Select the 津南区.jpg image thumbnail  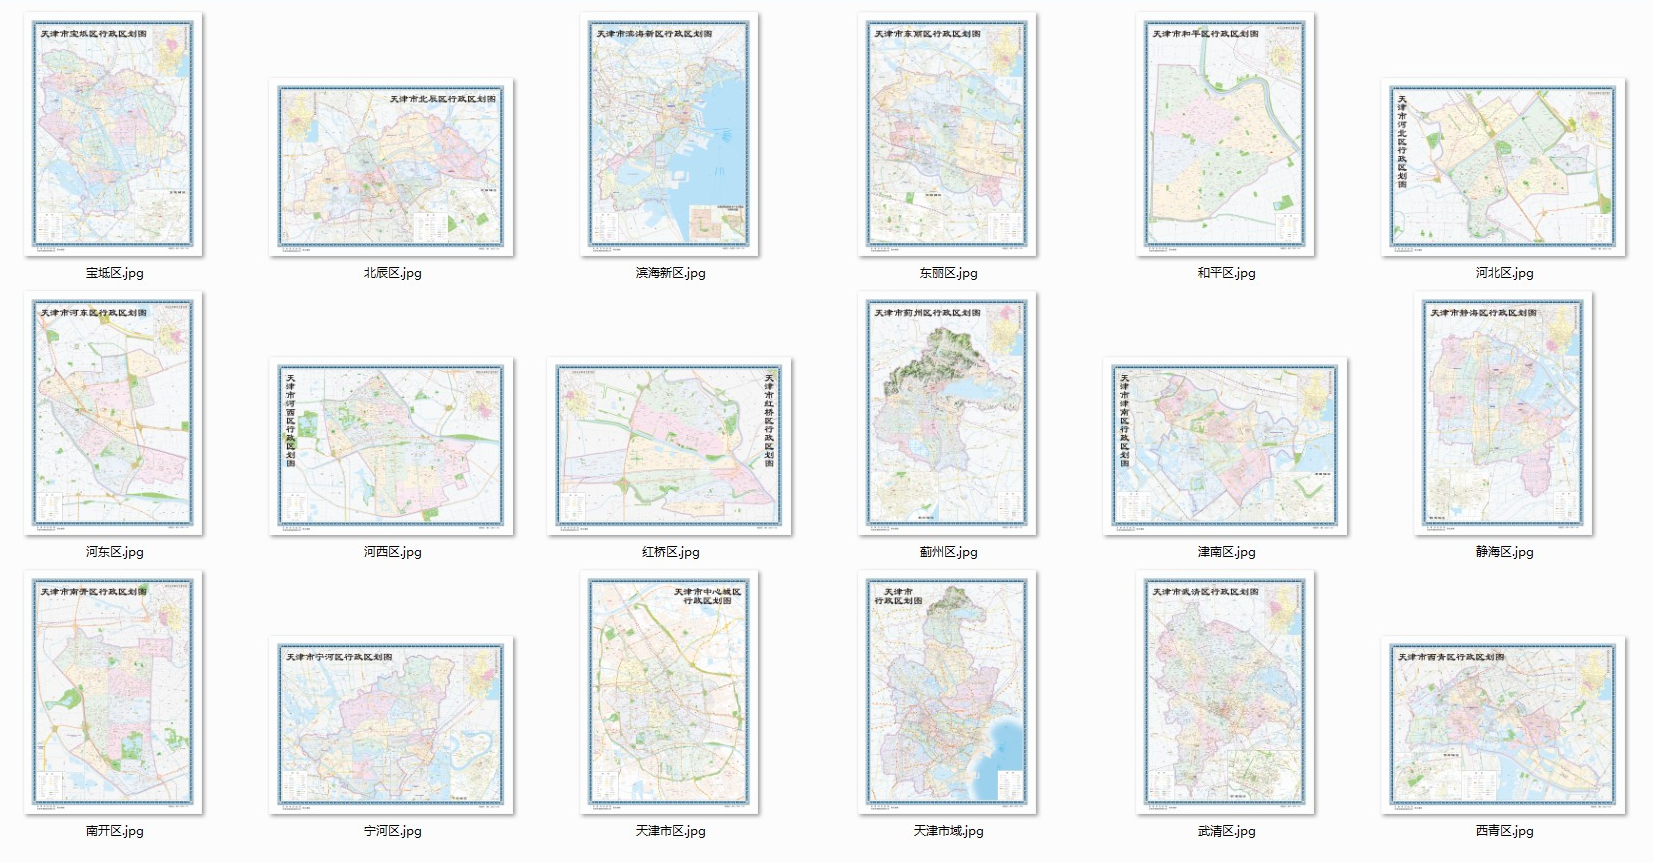click(1225, 446)
